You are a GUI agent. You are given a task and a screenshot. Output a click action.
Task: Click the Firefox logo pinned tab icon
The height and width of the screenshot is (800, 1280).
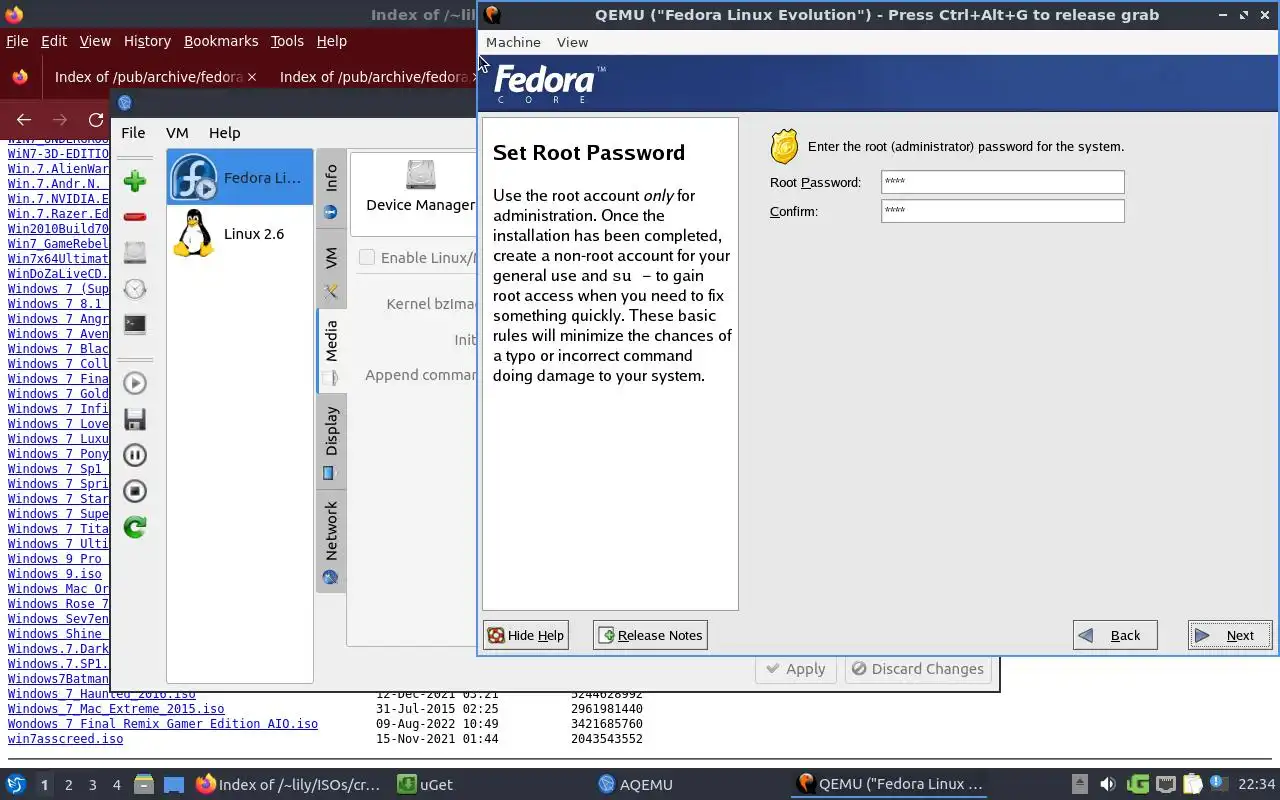(x=20, y=77)
